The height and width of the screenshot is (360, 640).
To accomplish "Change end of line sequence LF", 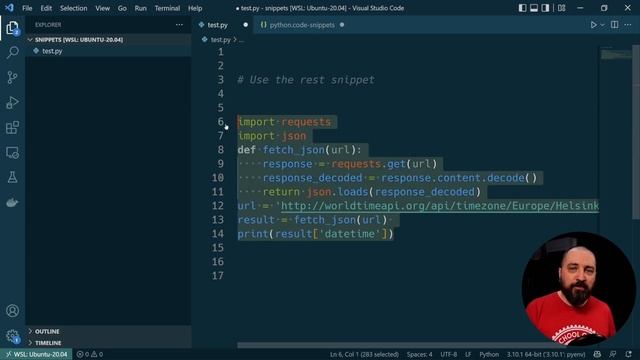I will pos(468,354).
